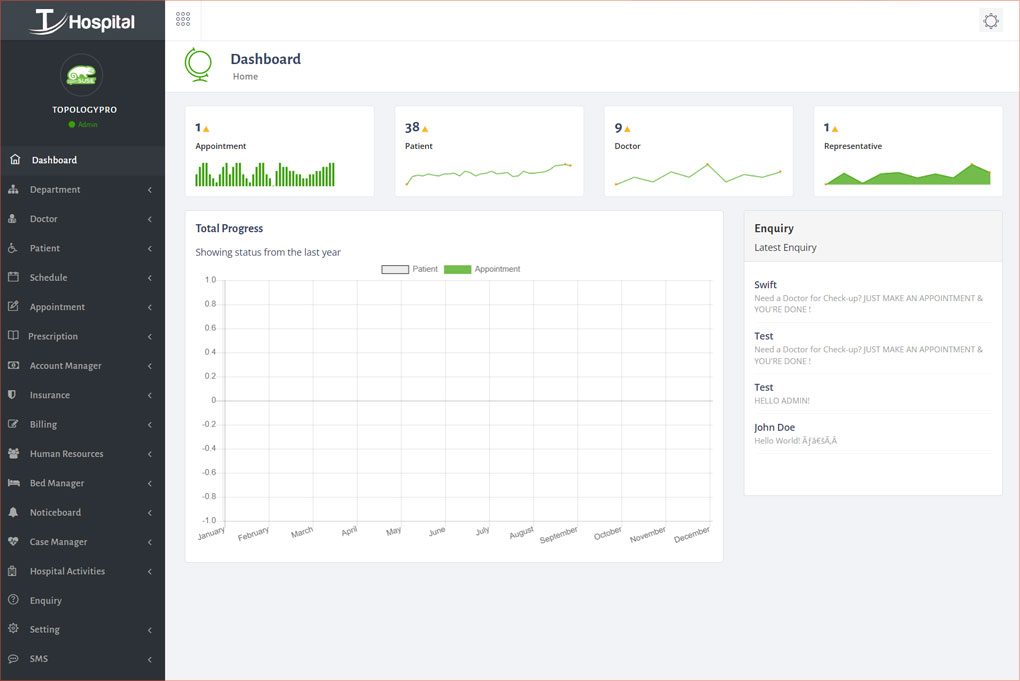Click the green Appointment legend swatch

(x=457, y=269)
